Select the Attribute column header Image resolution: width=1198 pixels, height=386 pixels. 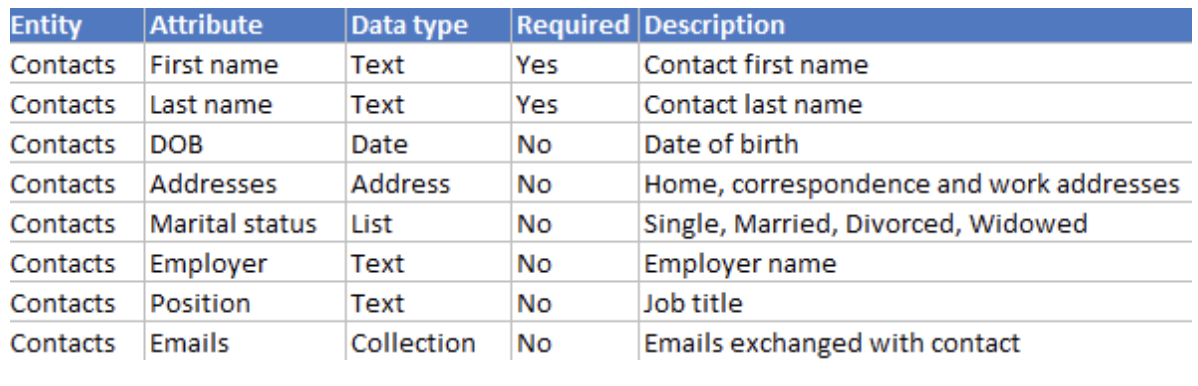tap(245, 26)
